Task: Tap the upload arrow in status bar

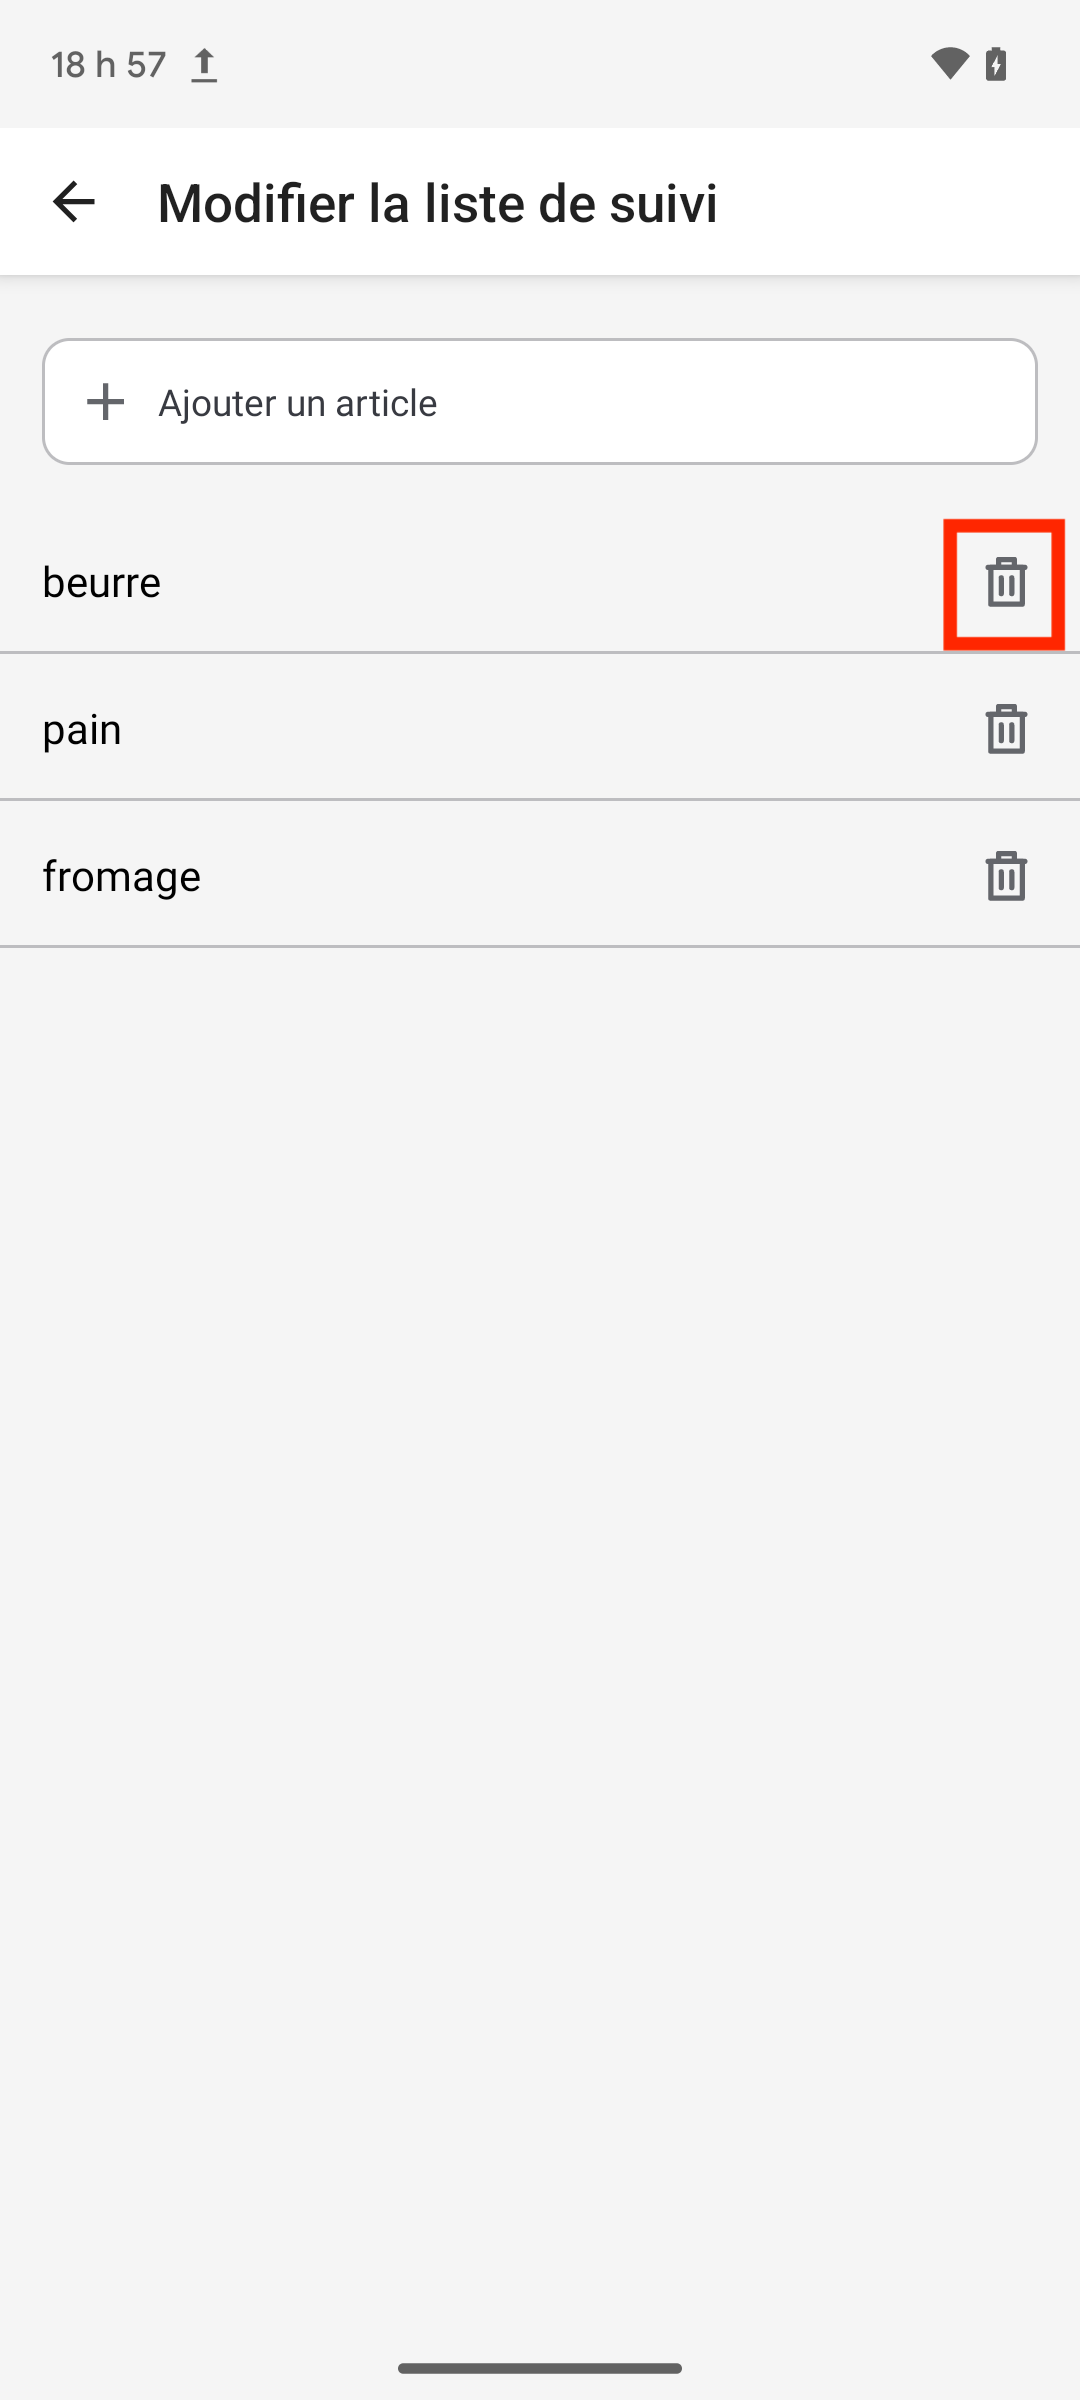Action: point(204,65)
